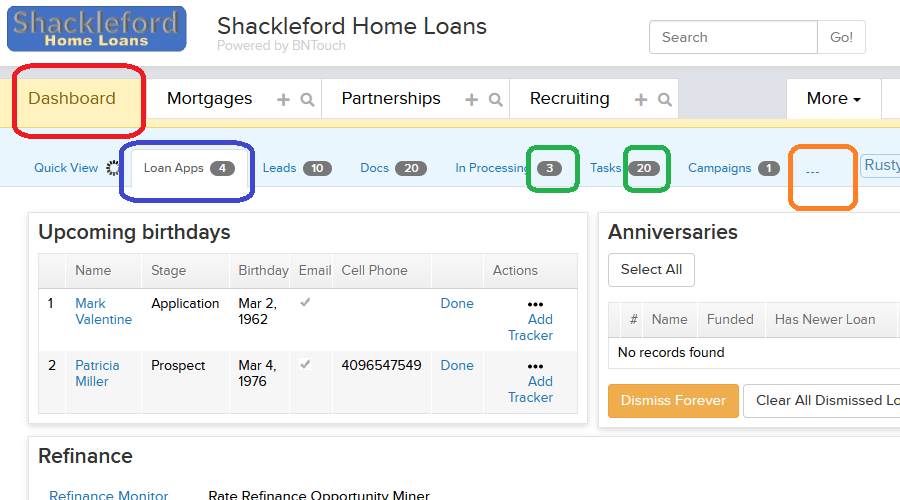Screen dimensions: 900x500
Task: Click the search magnifier beside Mortgages
Action: point(307,100)
